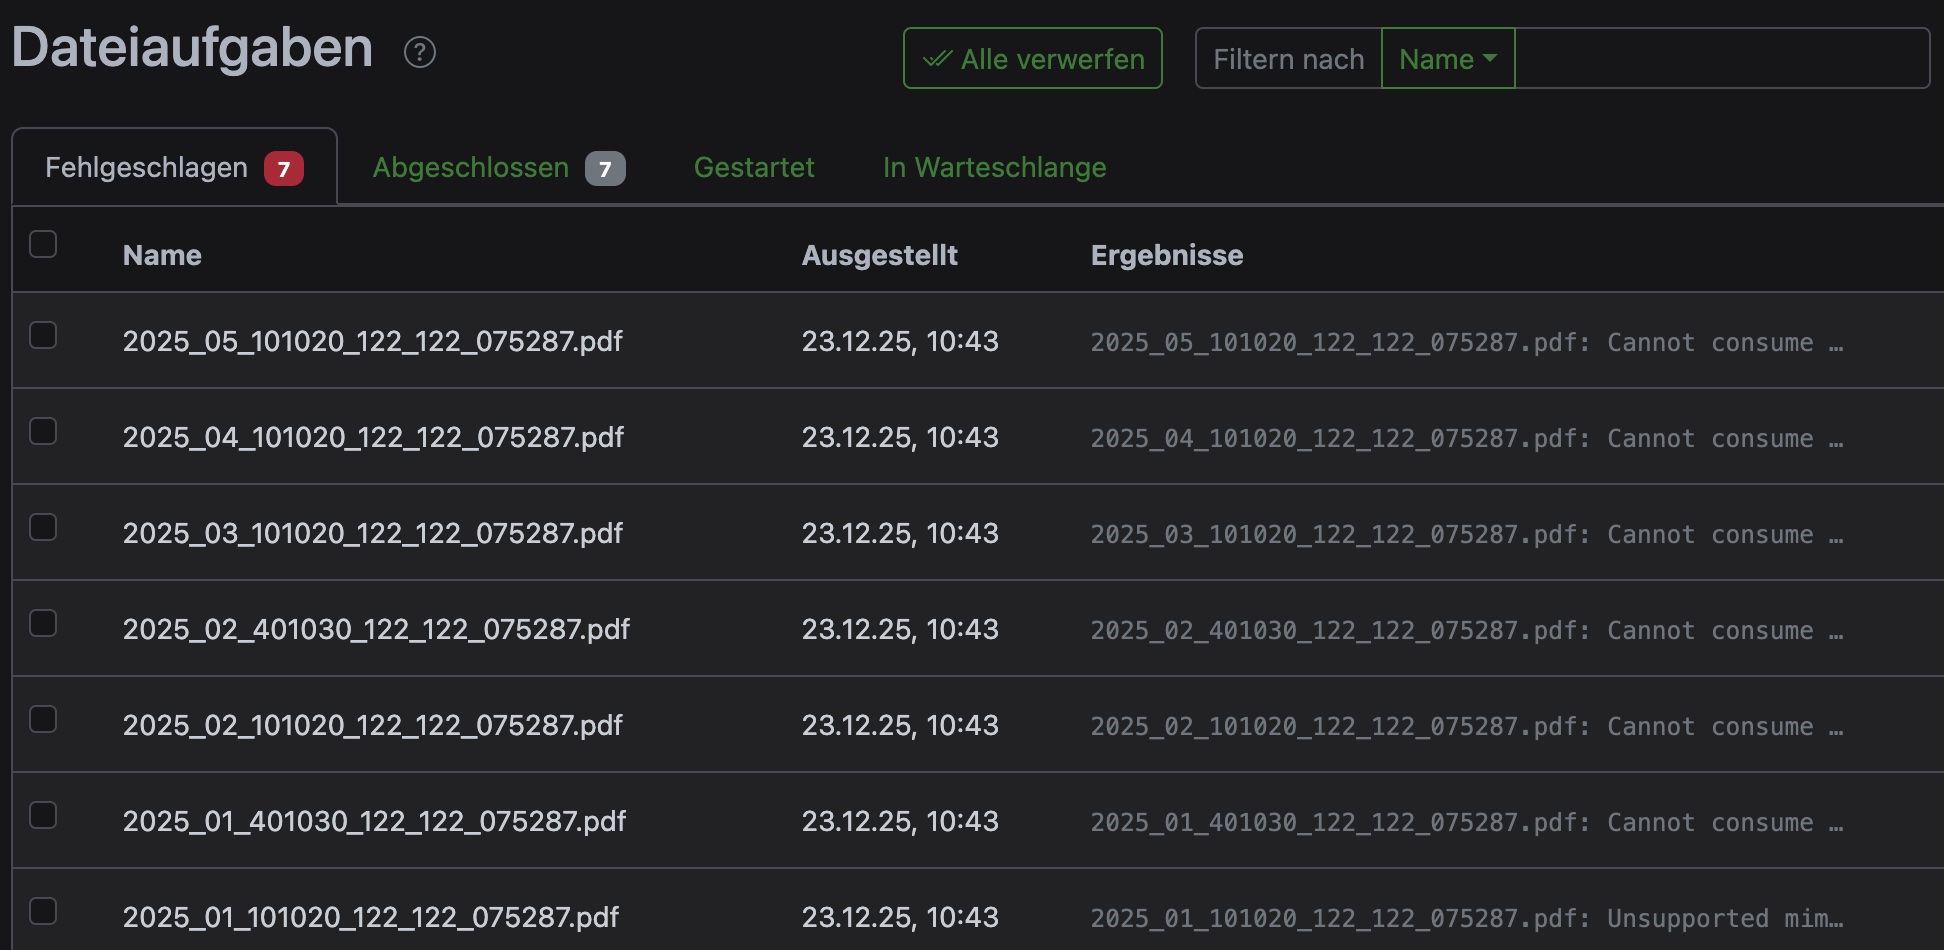Select the Fehlgeschlagen tab
This screenshot has height=950, width=1944.
coord(146,167)
